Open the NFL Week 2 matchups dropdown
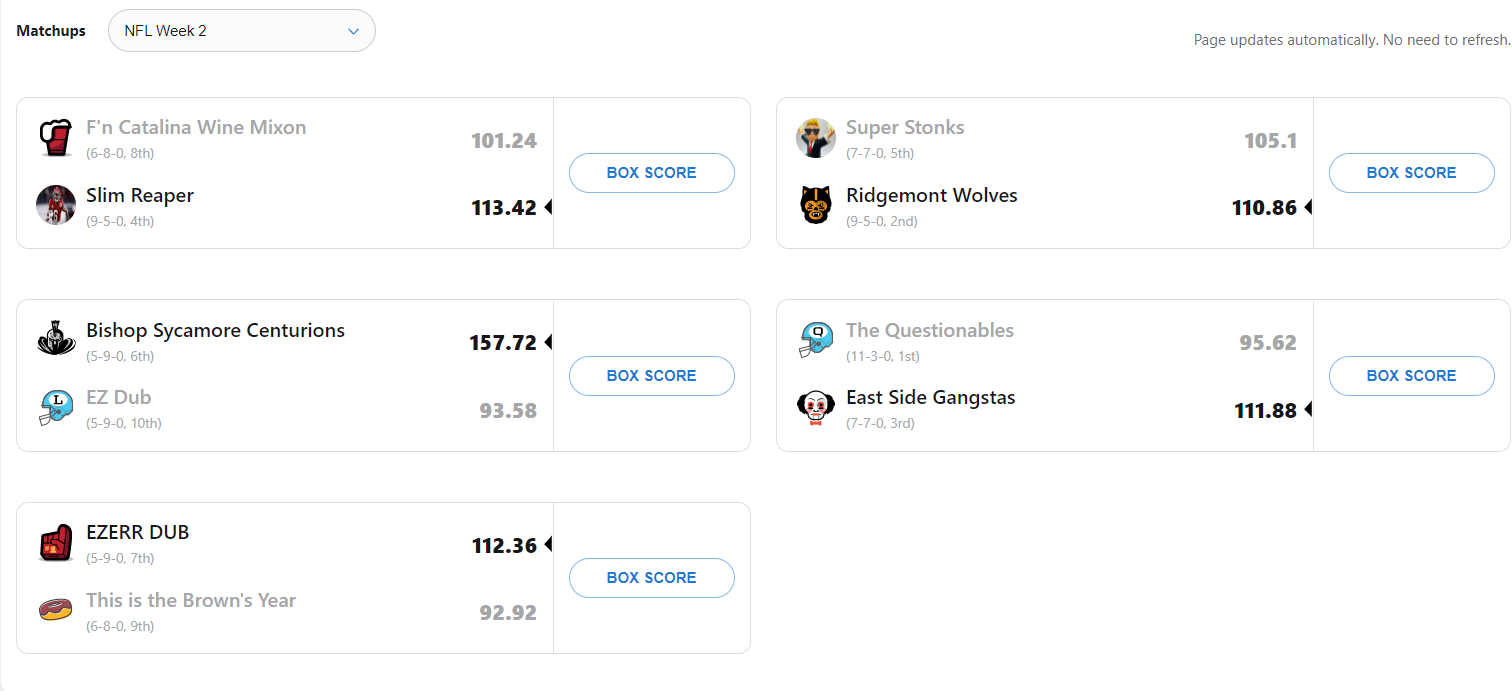Viewport: 1512px width, 691px height. (241, 31)
